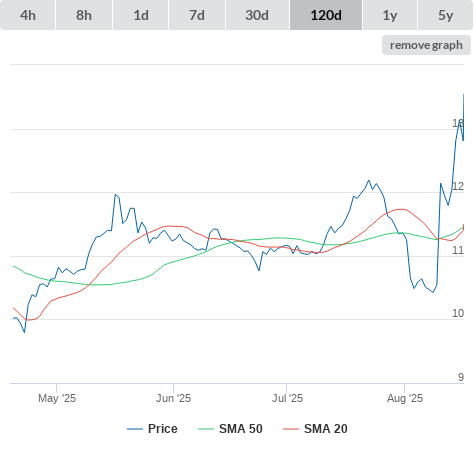This screenshot has height=455, width=474.
Task: Click the May '25 axis label
Action: [57, 398]
